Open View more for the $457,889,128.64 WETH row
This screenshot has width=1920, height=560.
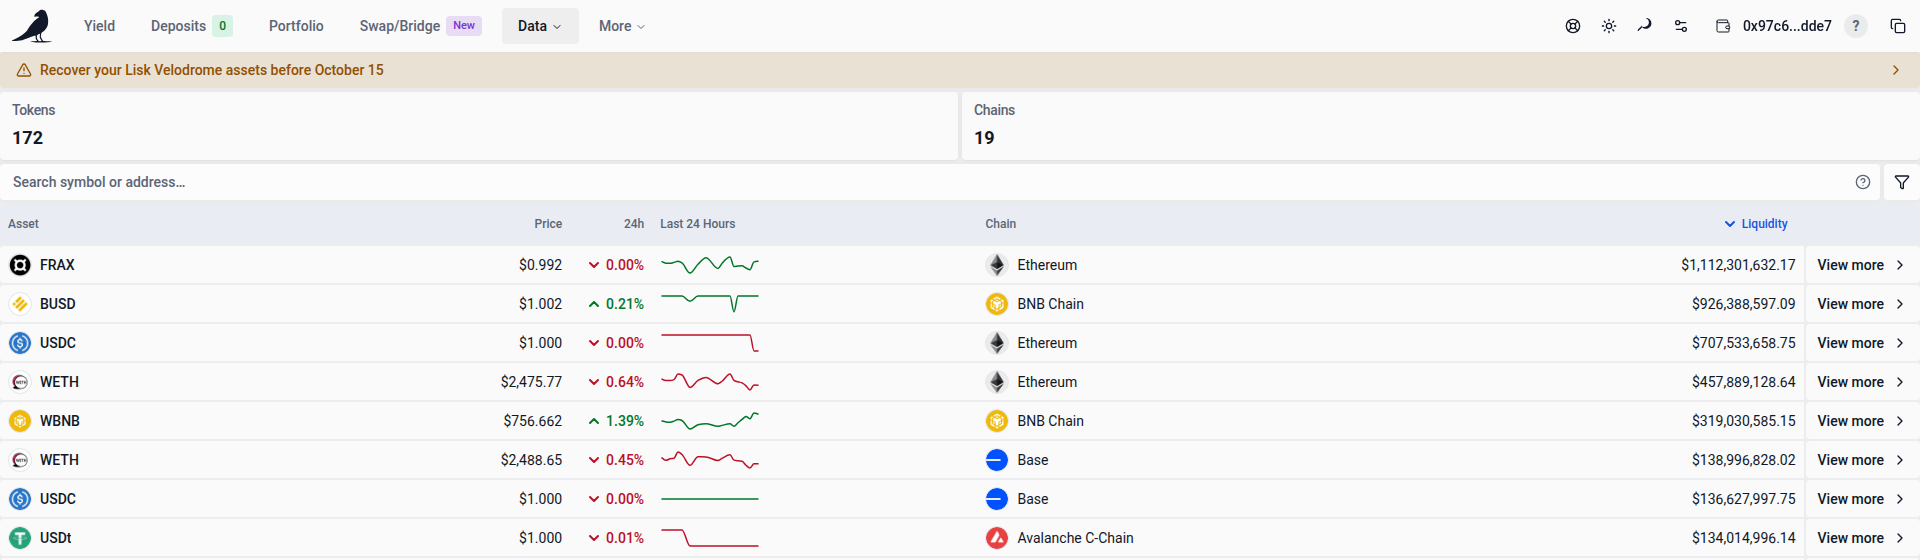(x=1861, y=382)
